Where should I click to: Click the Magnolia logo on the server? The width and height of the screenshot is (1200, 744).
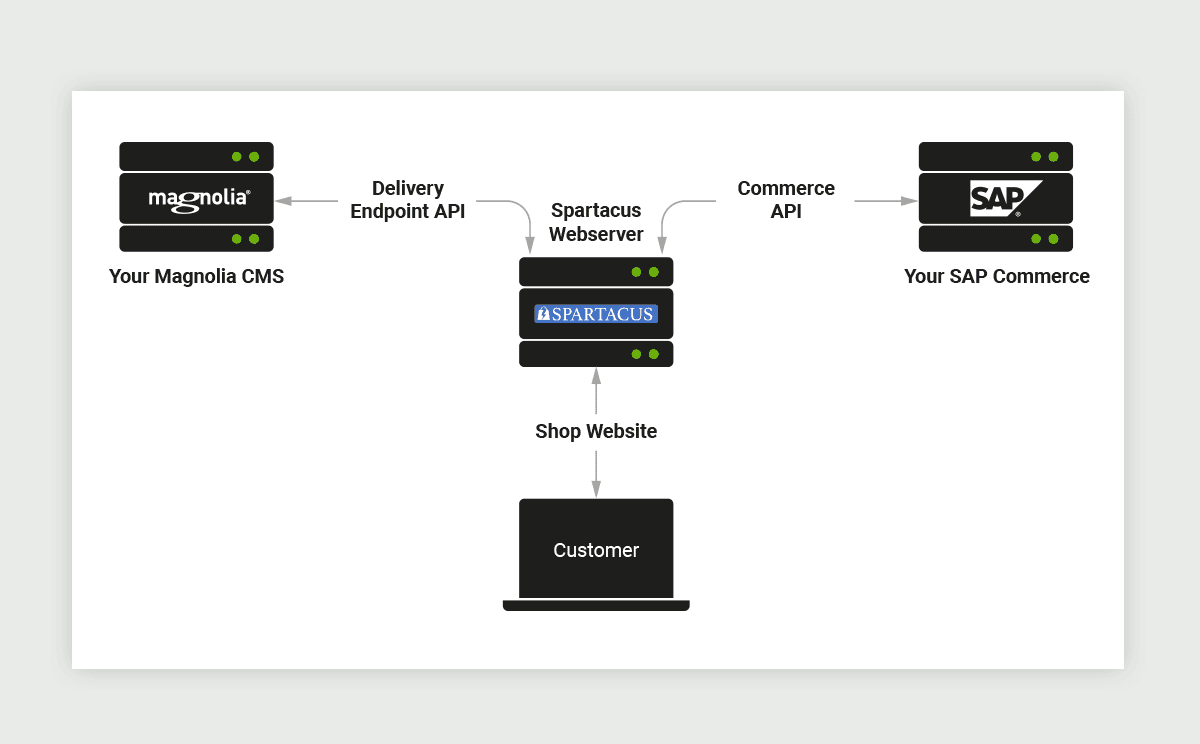[x=197, y=198]
